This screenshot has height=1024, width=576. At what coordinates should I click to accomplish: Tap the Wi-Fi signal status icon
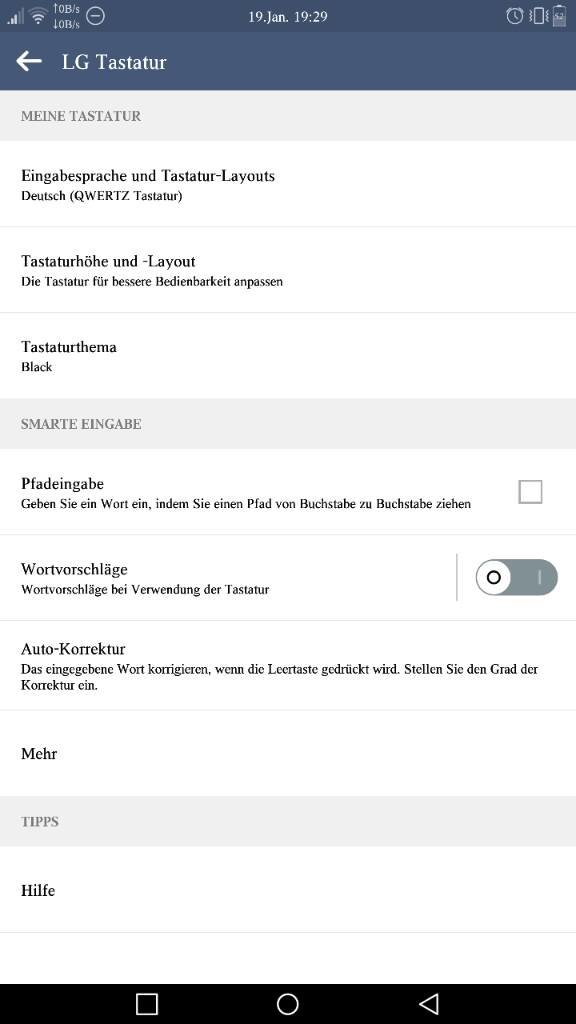coord(39,16)
